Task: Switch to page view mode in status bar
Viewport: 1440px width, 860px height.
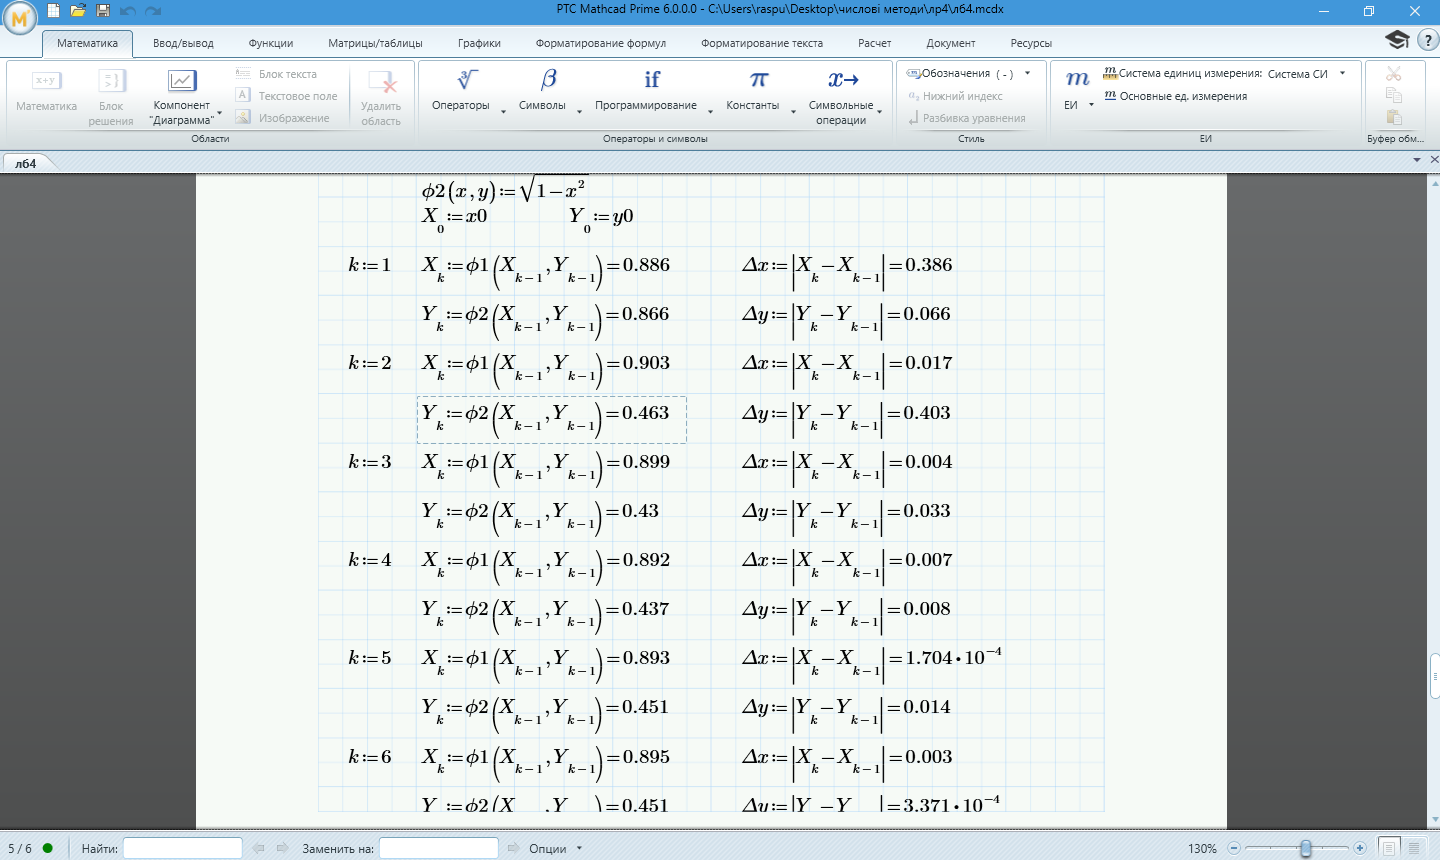Action: (1389, 848)
